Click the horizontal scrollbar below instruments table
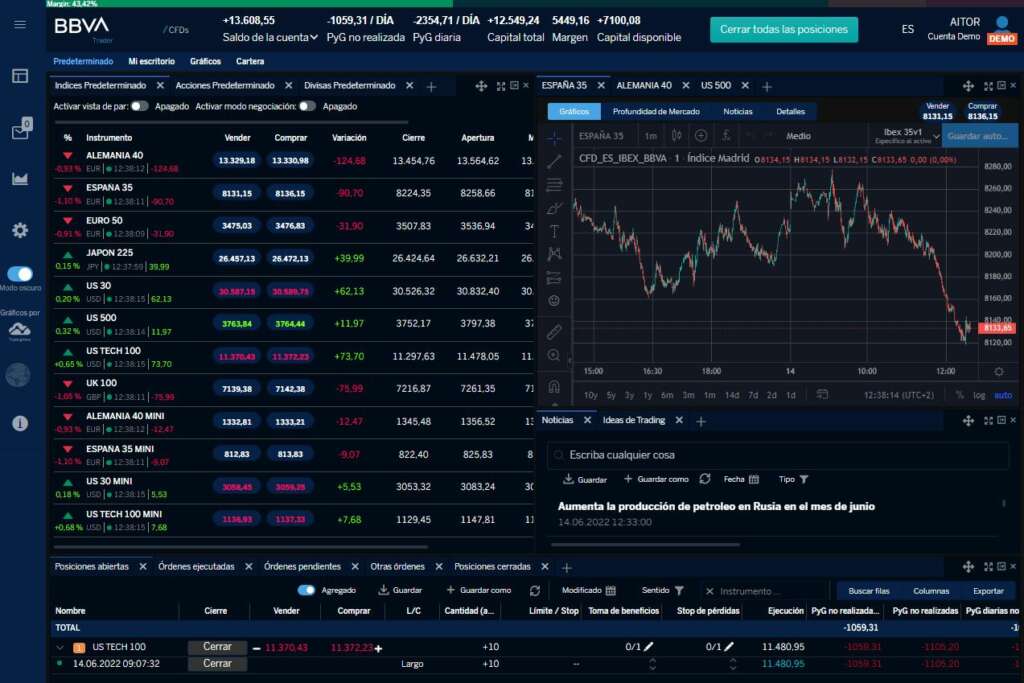1024x683 pixels. tap(240, 547)
